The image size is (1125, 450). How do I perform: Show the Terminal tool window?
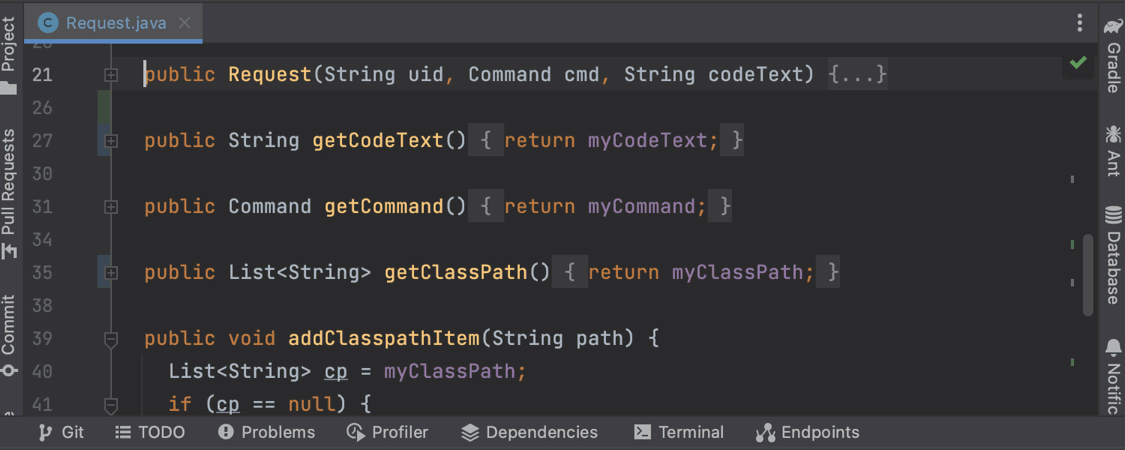click(679, 432)
